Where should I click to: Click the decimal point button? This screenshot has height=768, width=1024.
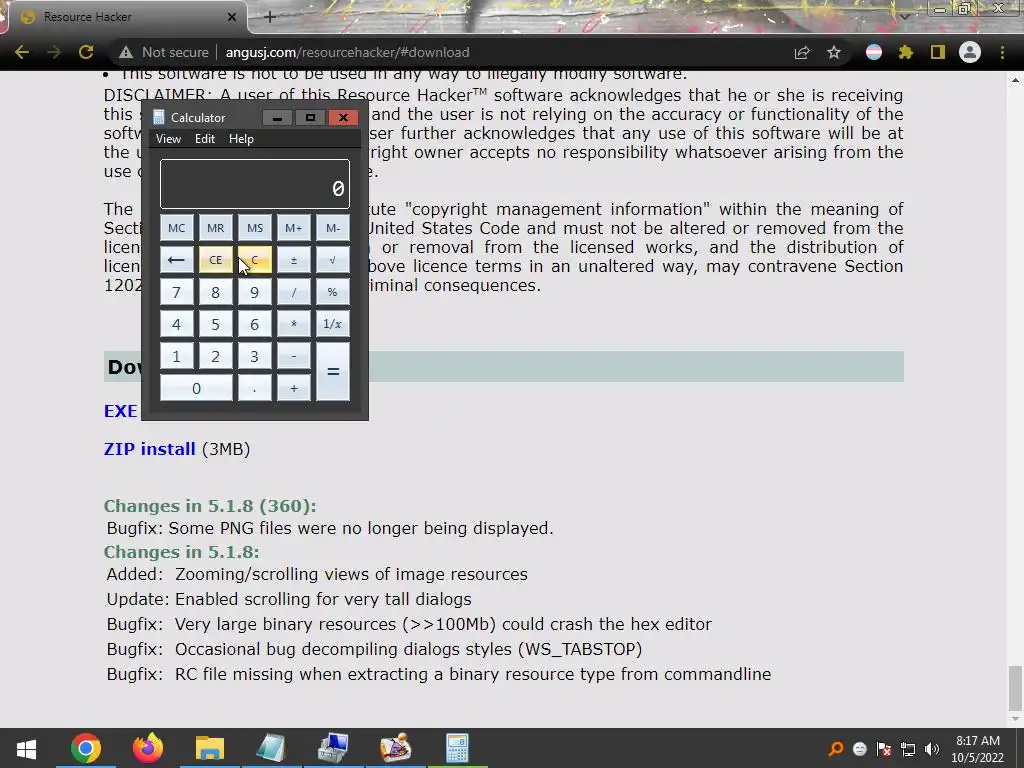click(255, 388)
